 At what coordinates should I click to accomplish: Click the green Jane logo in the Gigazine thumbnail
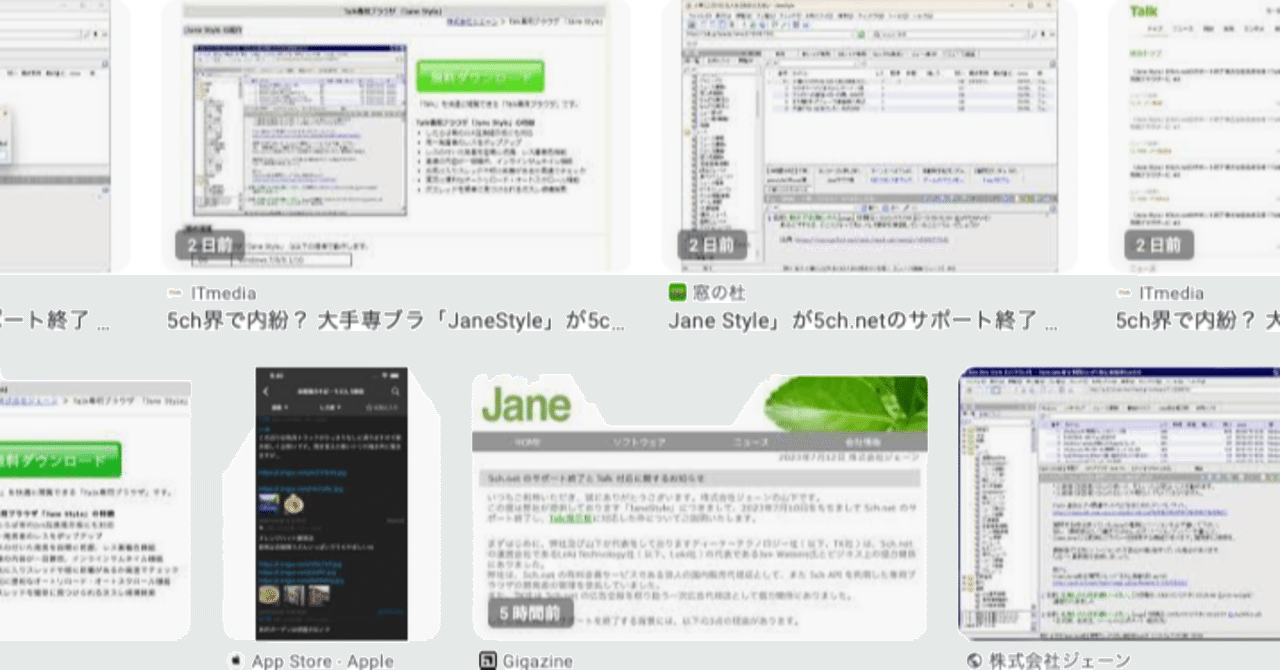pyautogui.click(x=525, y=405)
